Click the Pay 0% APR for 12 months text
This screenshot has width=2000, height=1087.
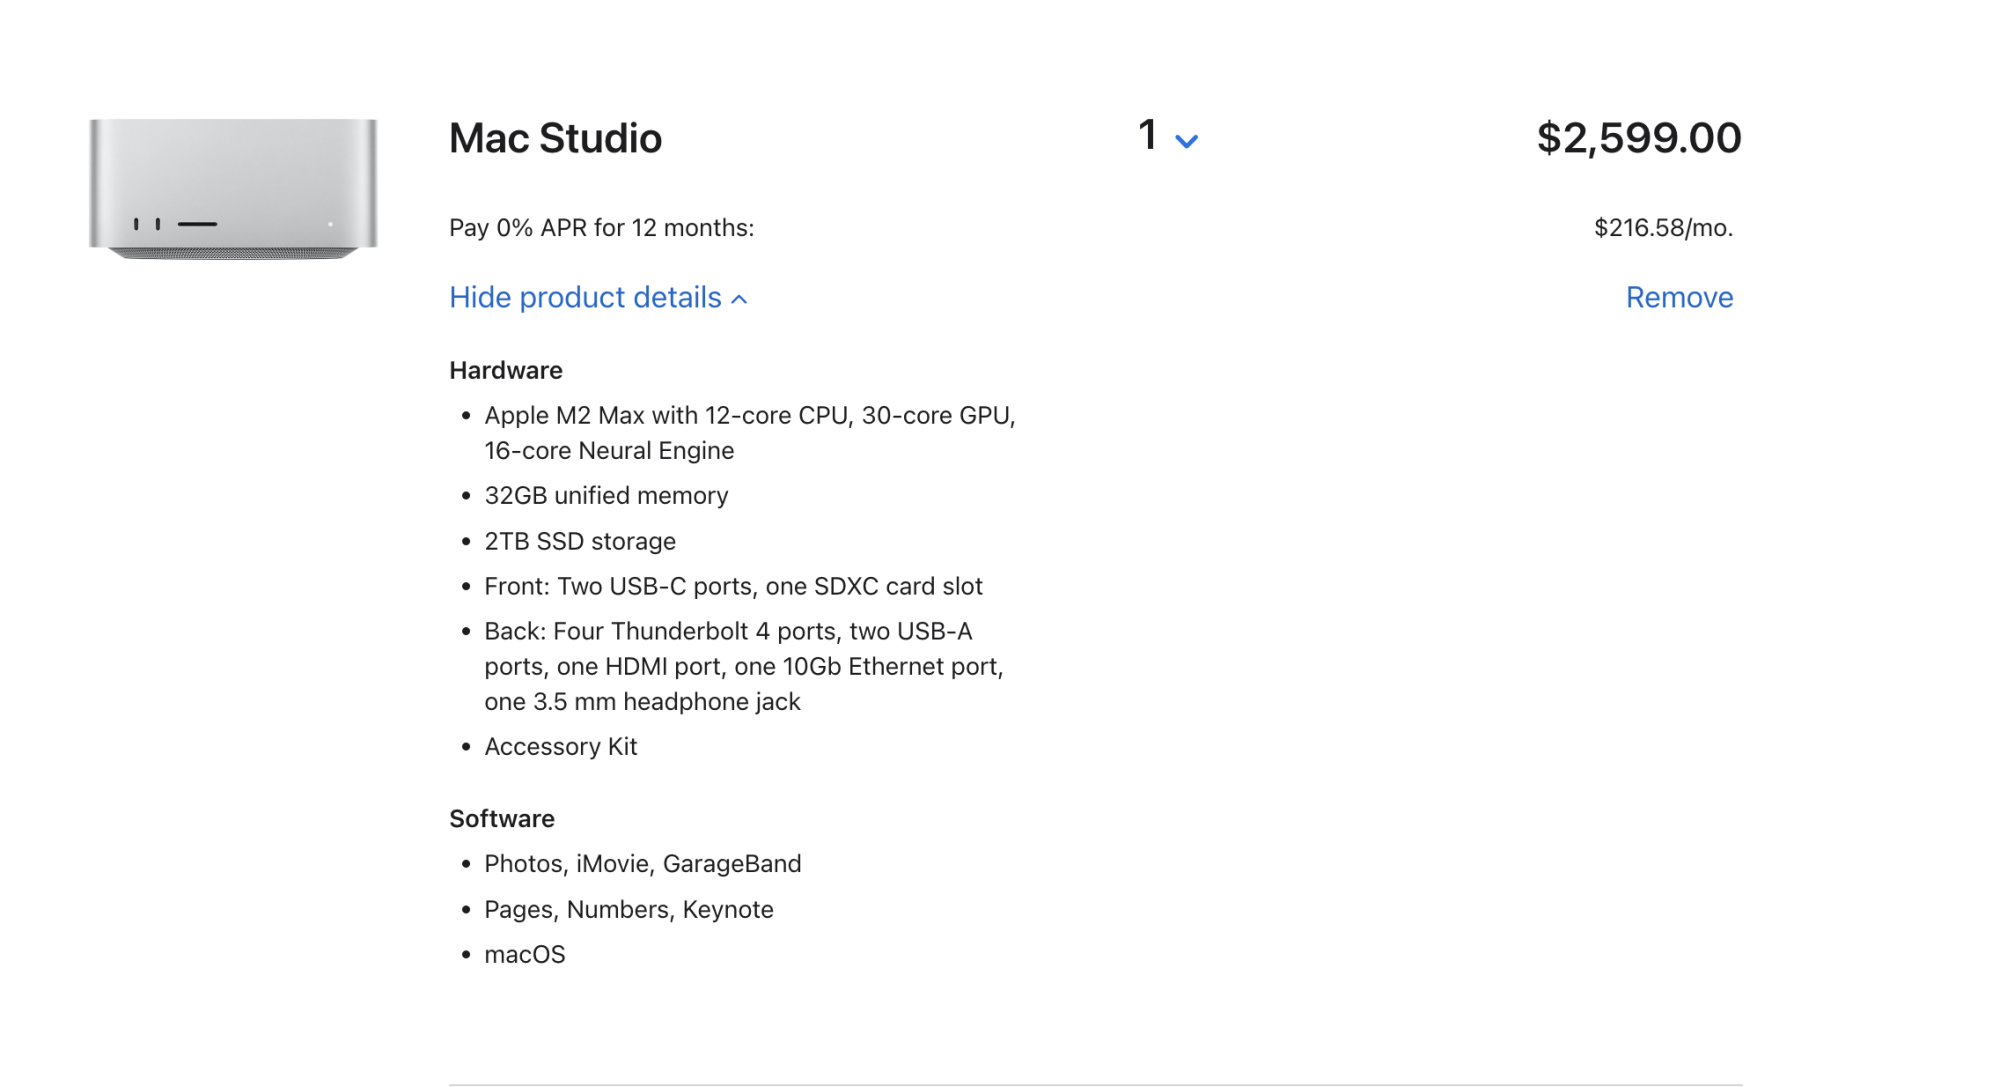point(601,228)
